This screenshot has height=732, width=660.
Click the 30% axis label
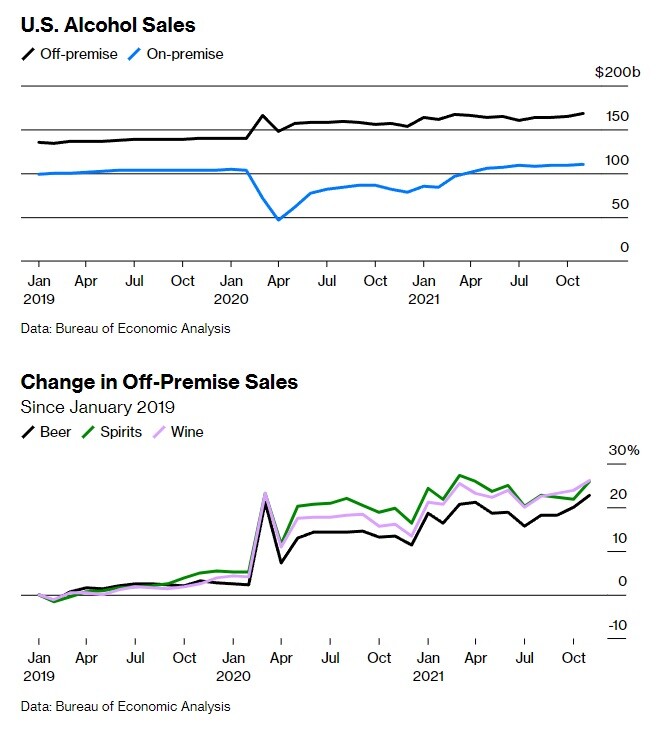tap(624, 450)
